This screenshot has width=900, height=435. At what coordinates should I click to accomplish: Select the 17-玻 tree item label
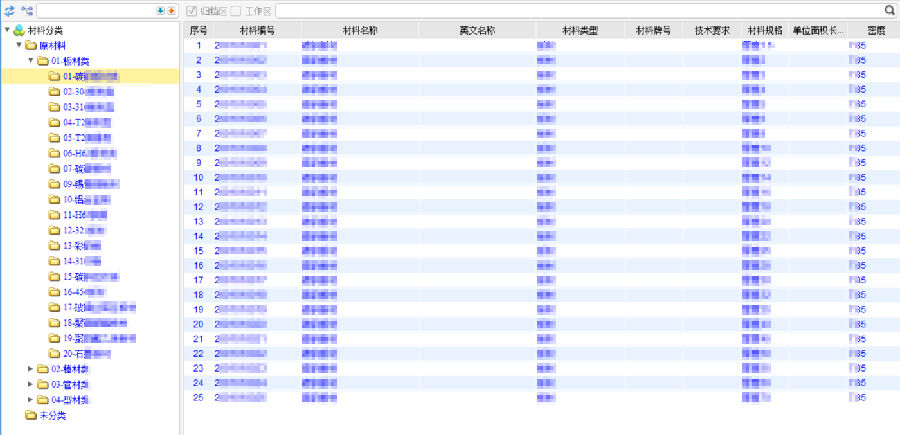tap(99, 307)
